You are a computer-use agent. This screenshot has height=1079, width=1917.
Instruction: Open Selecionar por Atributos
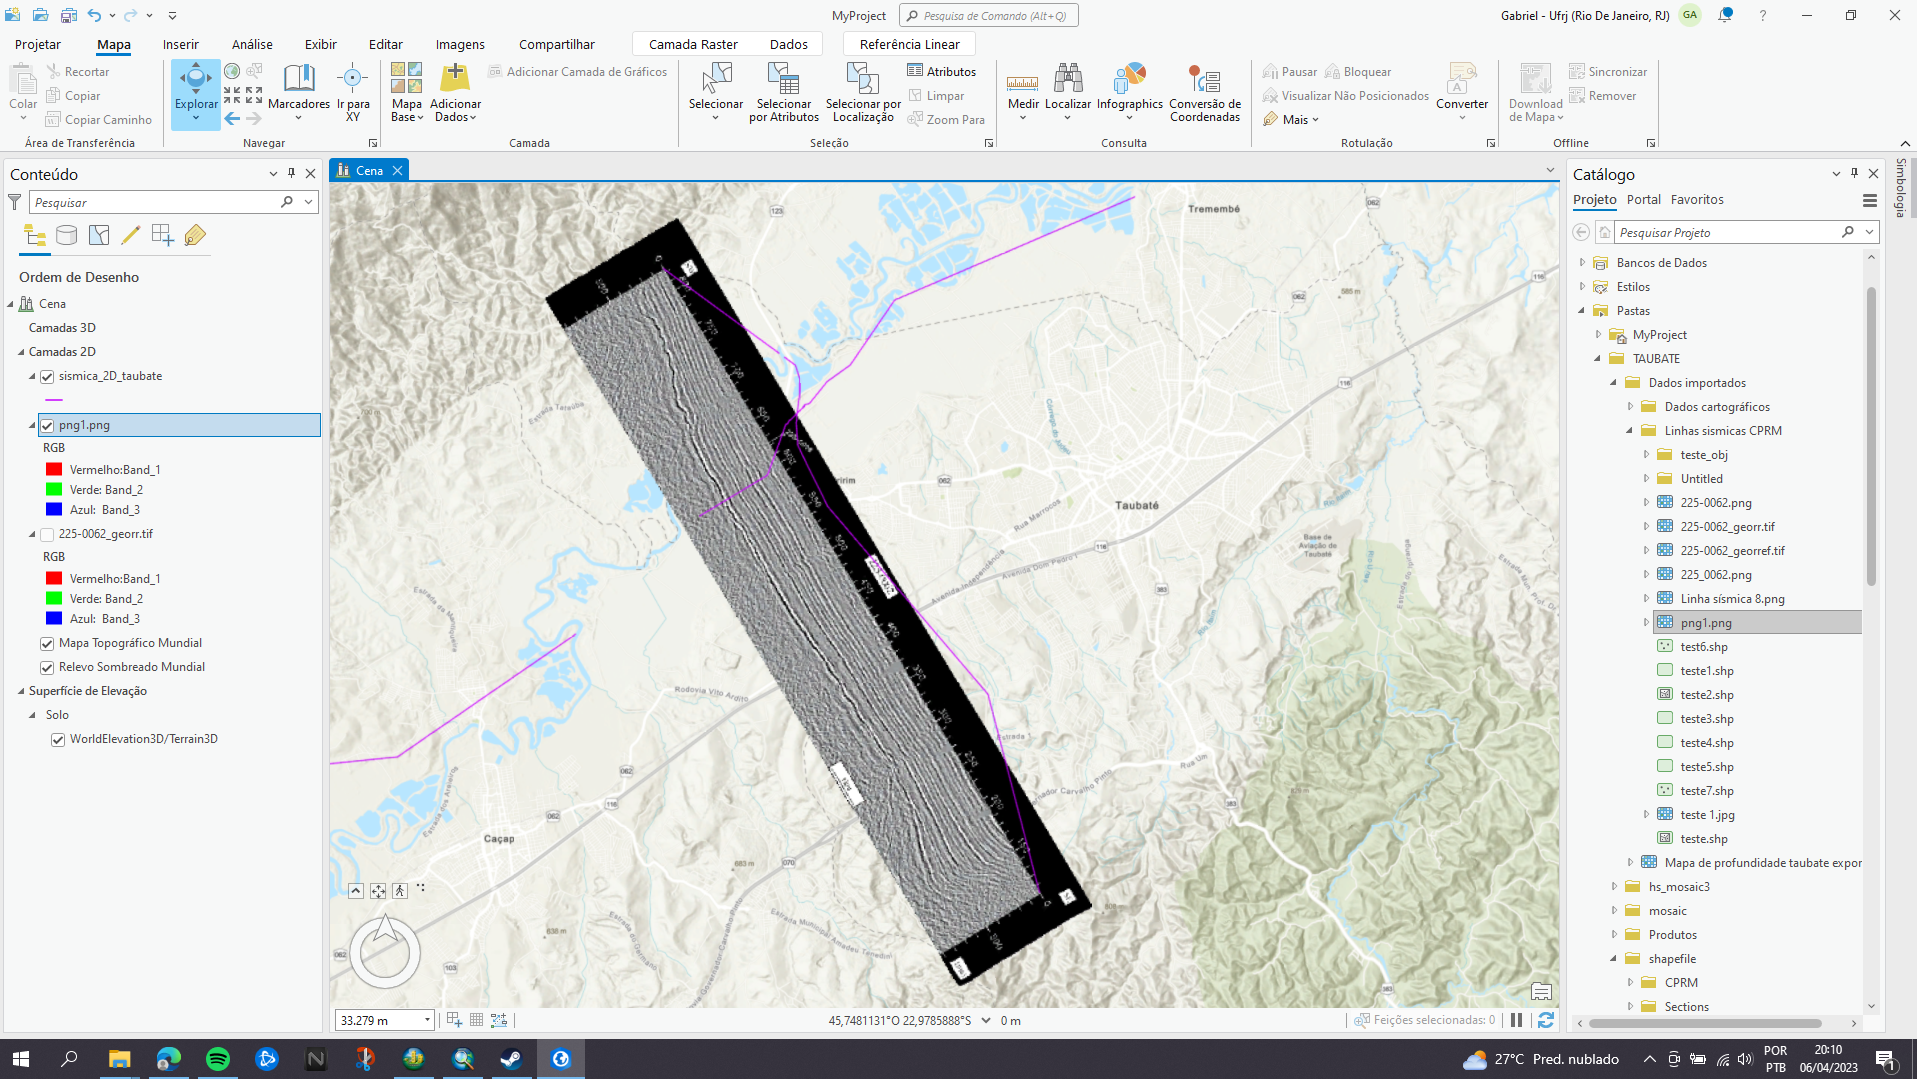click(784, 92)
